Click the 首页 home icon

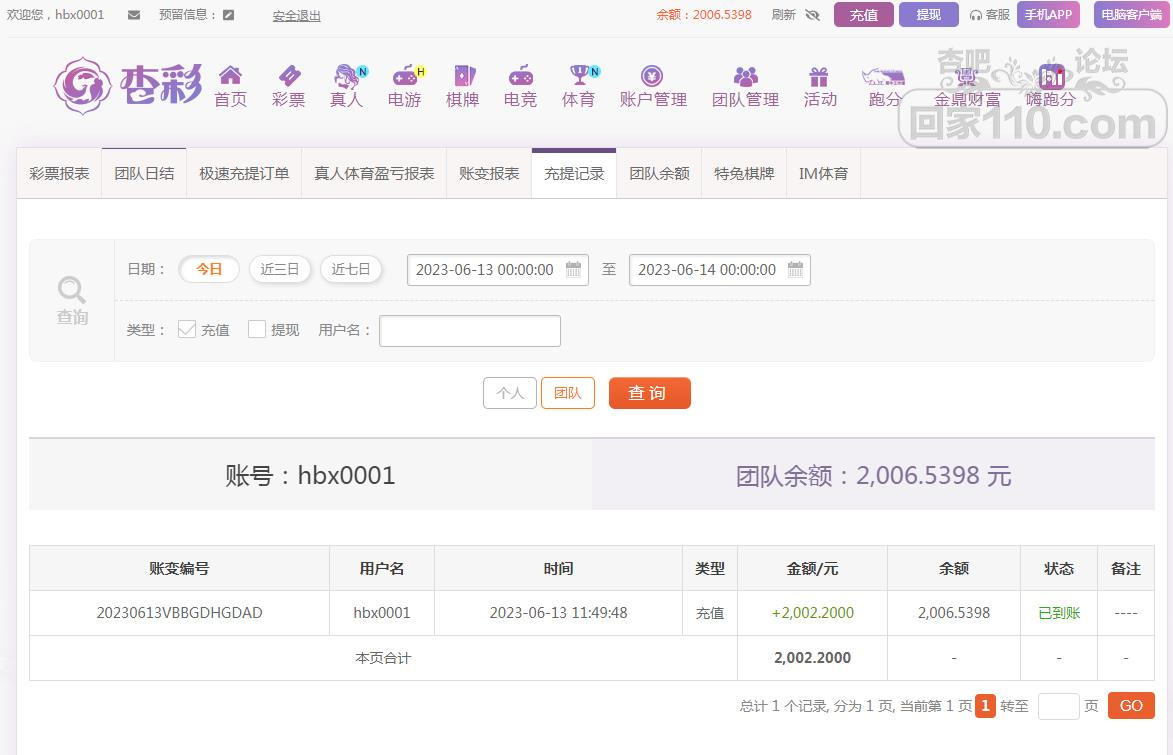tap(230, 77)
